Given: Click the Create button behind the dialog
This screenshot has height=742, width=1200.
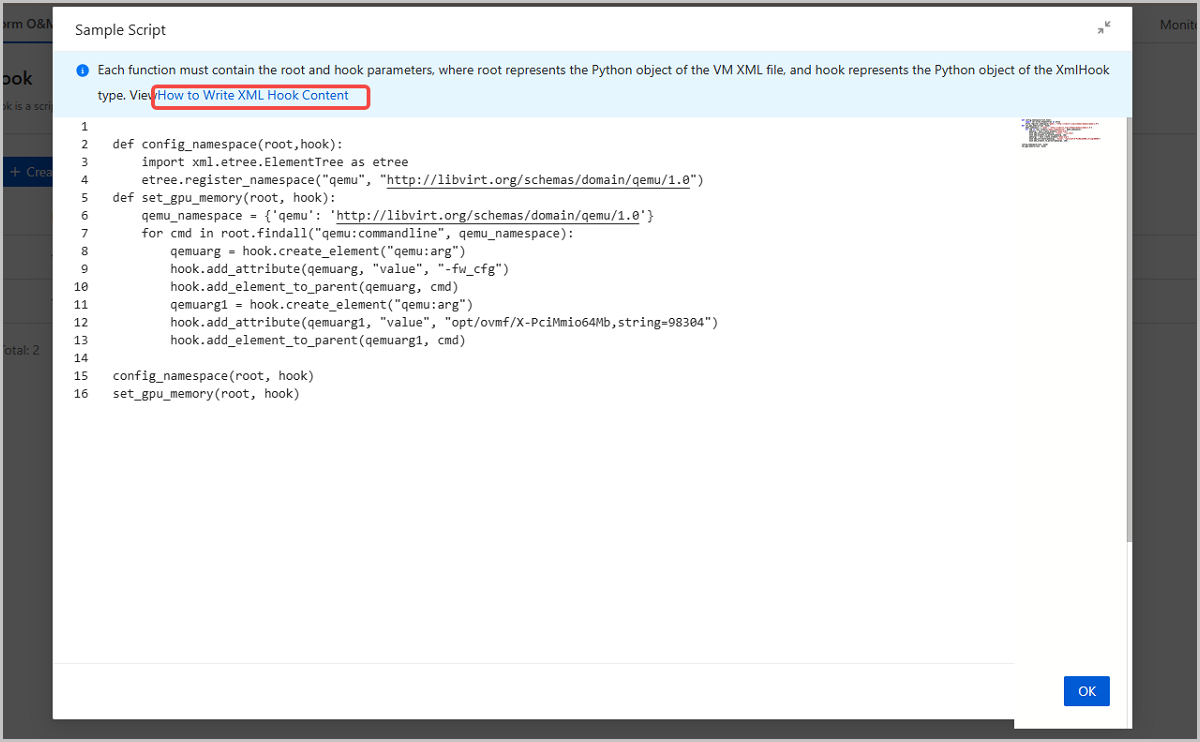Looking at the screenshot, I should click(x=28, y=172).
